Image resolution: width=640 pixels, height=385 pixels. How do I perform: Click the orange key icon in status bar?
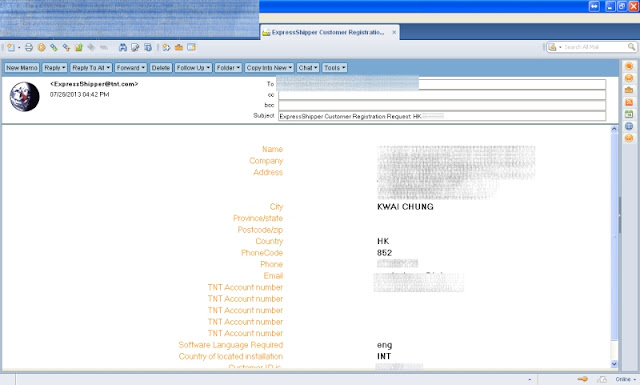pyautogui.click(x=583, y=379)
